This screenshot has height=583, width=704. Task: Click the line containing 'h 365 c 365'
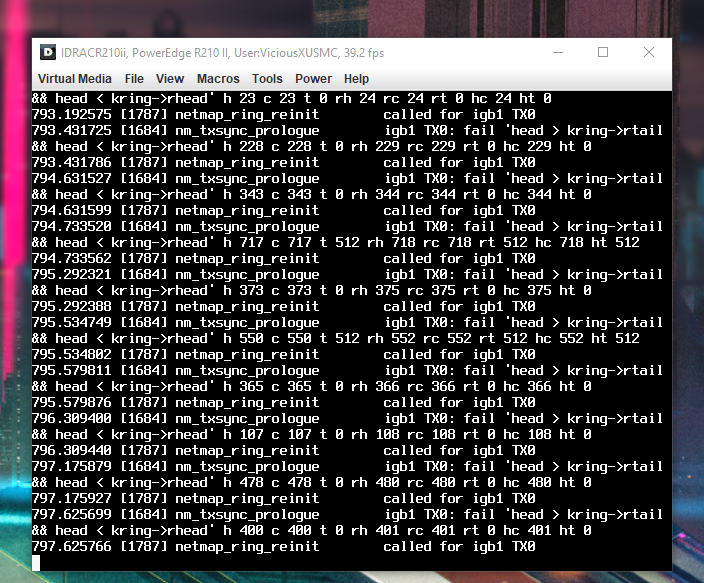pyautogui.click(x=312, y=387)
